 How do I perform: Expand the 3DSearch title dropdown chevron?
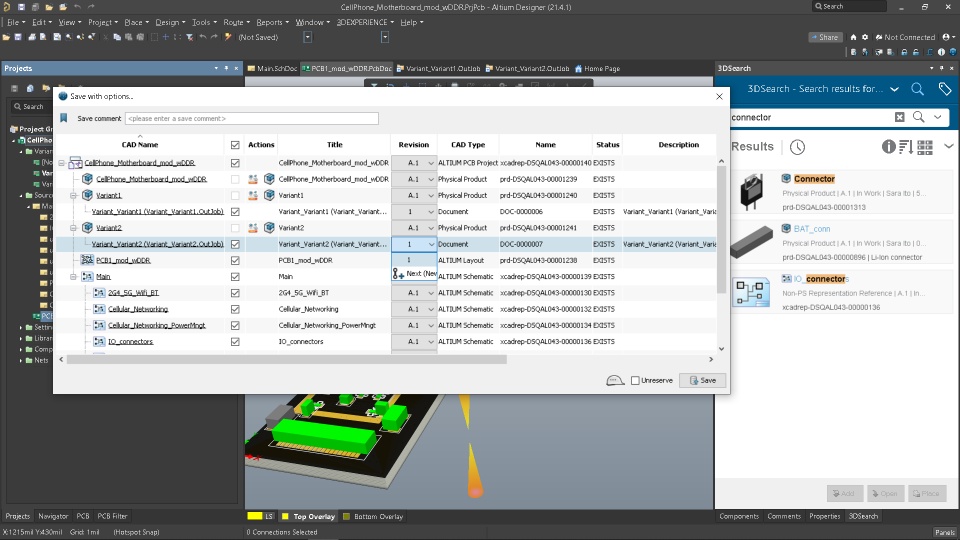click(x=894, y=89)
